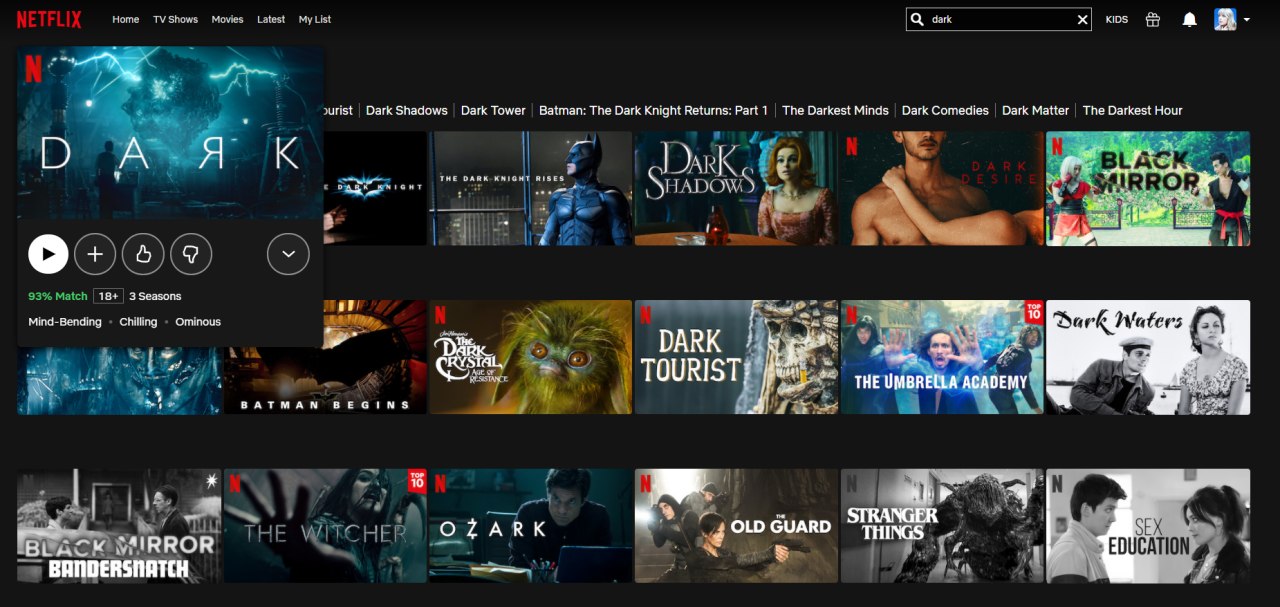The height and width of the screenshot is (607, 1280).
Task: Open Black Mirror thumbnail in first row
Action: pos(1148,188)
